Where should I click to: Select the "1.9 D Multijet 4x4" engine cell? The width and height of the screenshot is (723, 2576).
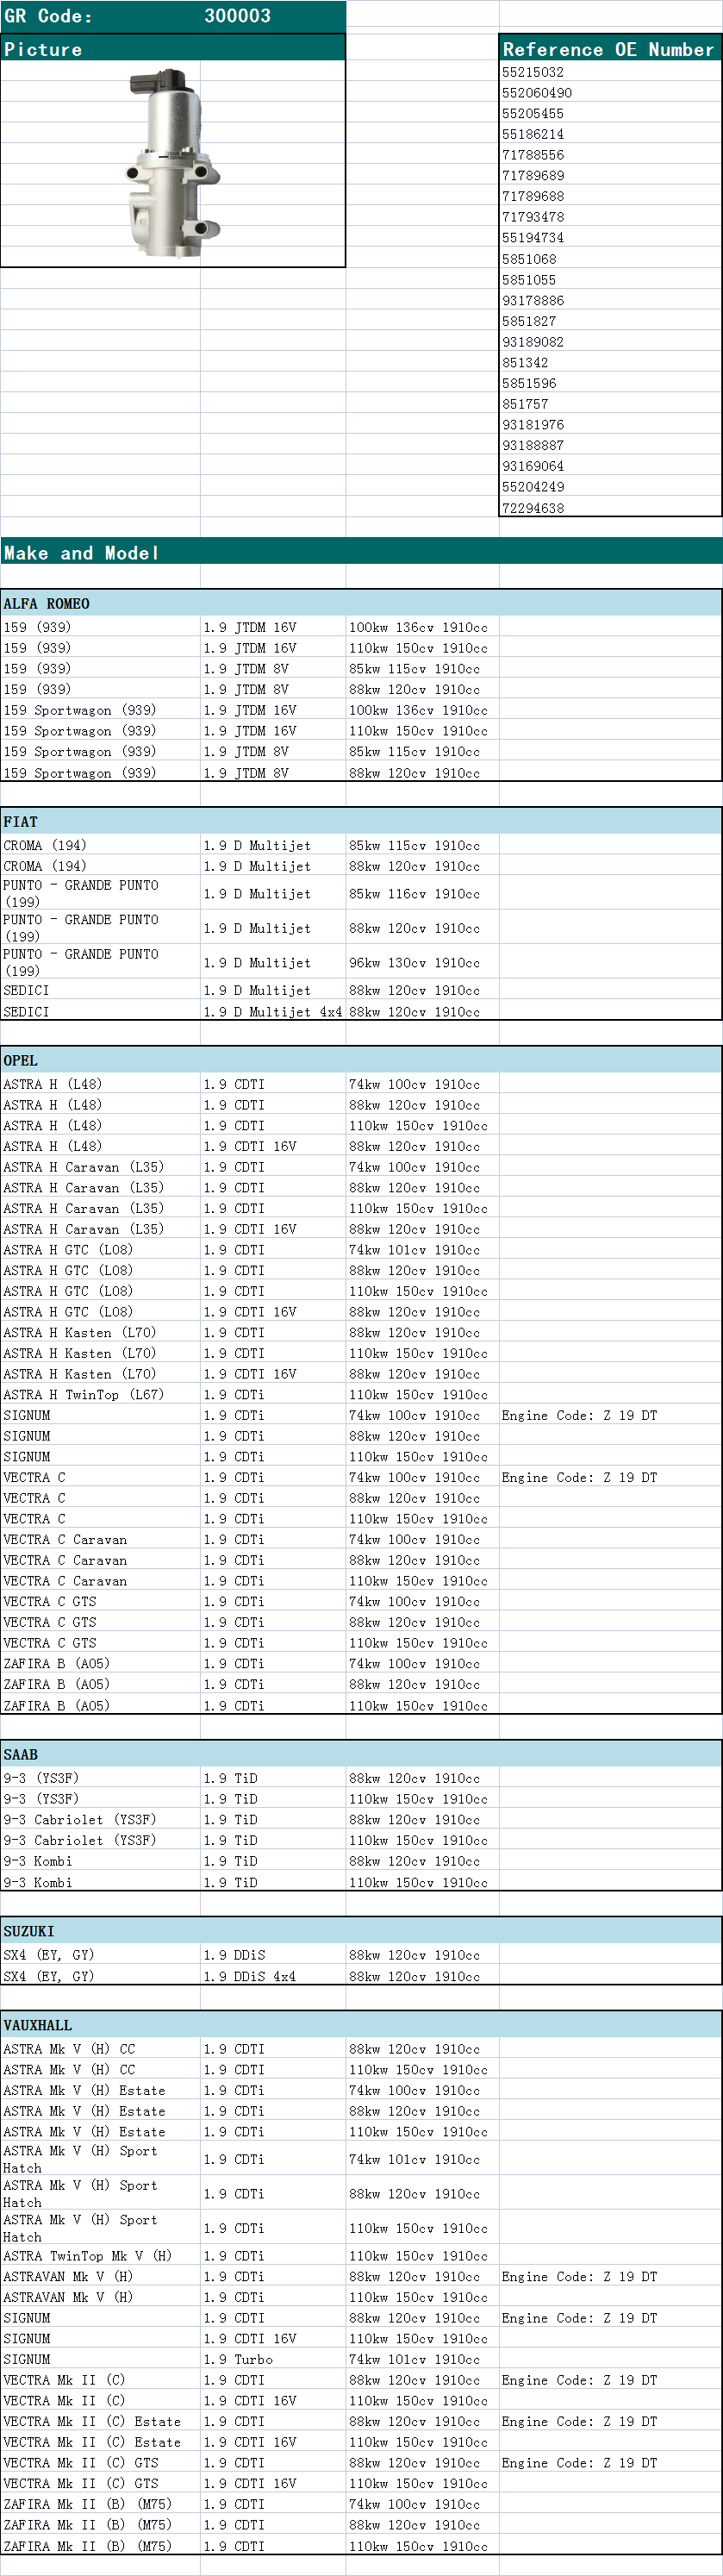click(x=273, y=1012)
